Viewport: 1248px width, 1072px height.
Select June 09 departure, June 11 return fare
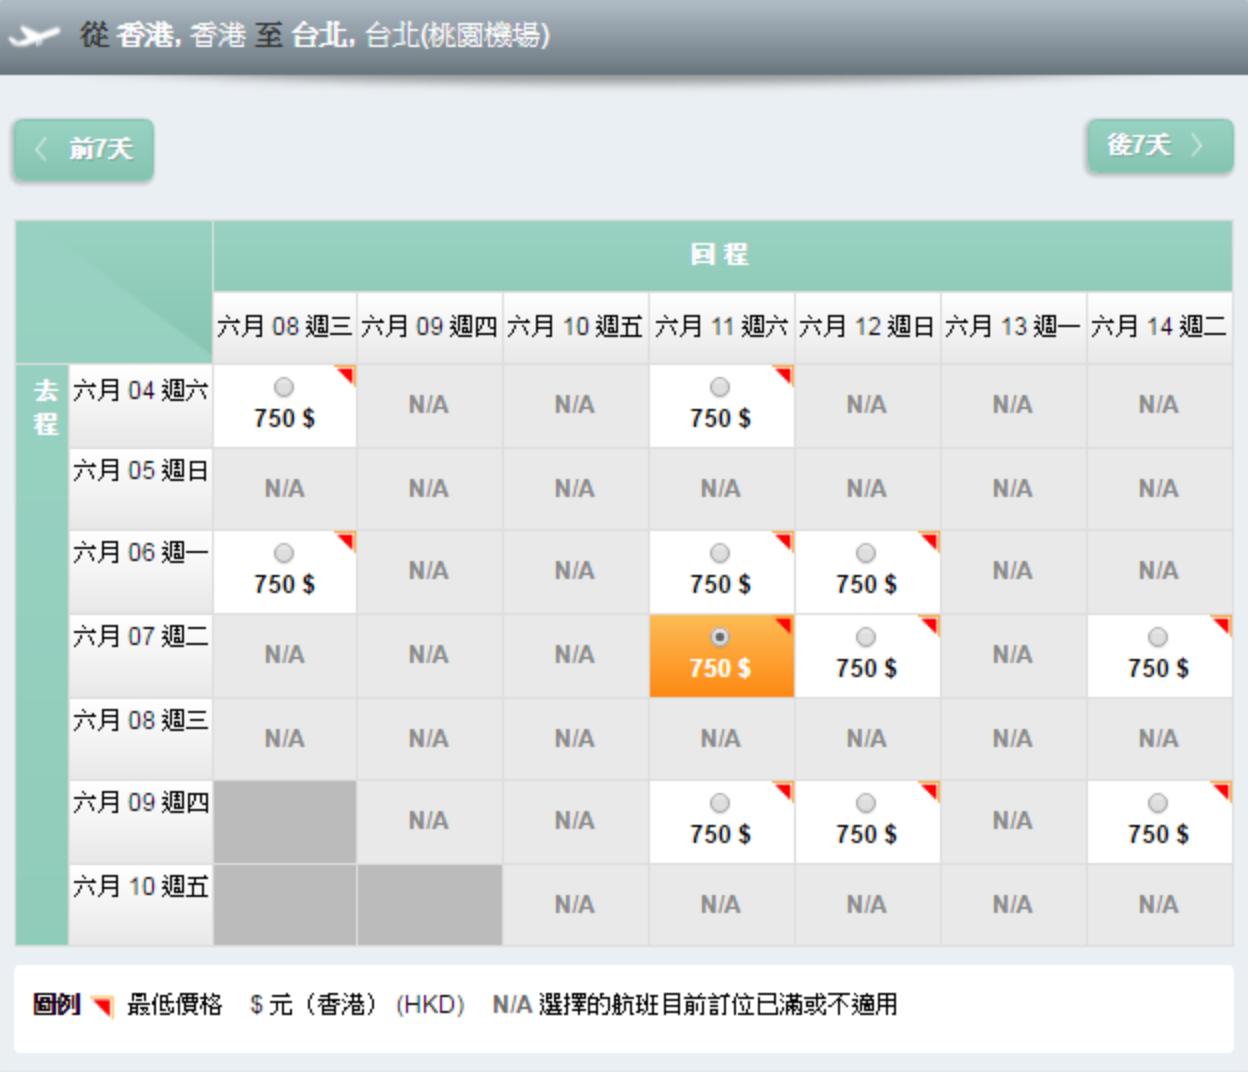[x=719, y=804]
